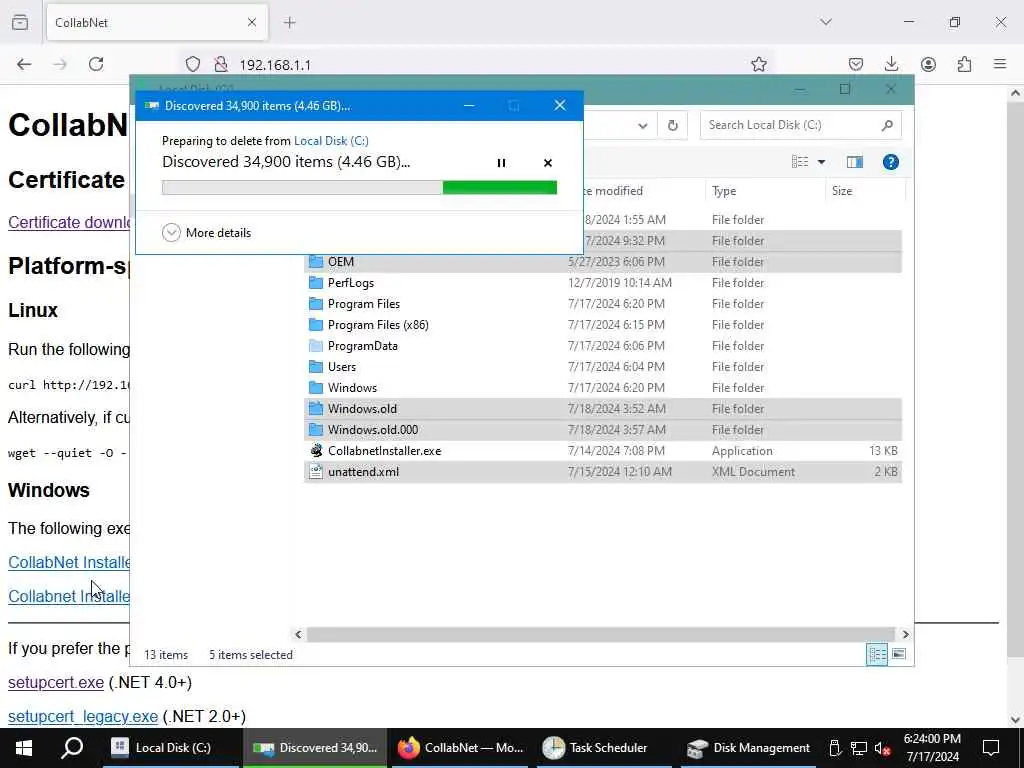Screen dimensions: 1024x768
Task: Switch Explorer to large icons view
Action: pyautogui.click(x=899, y=654)
